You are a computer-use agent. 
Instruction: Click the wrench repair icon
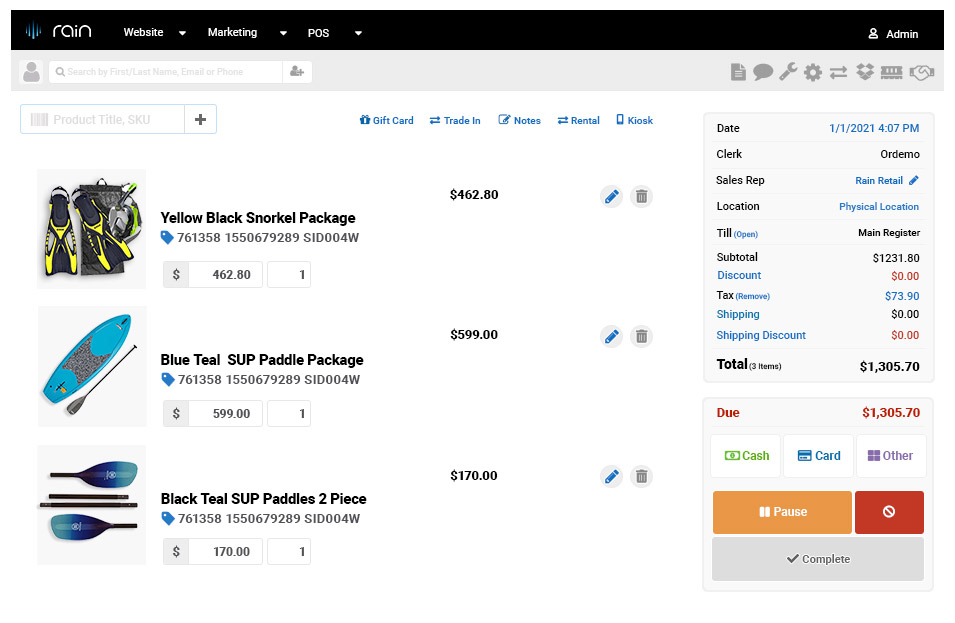788,72
